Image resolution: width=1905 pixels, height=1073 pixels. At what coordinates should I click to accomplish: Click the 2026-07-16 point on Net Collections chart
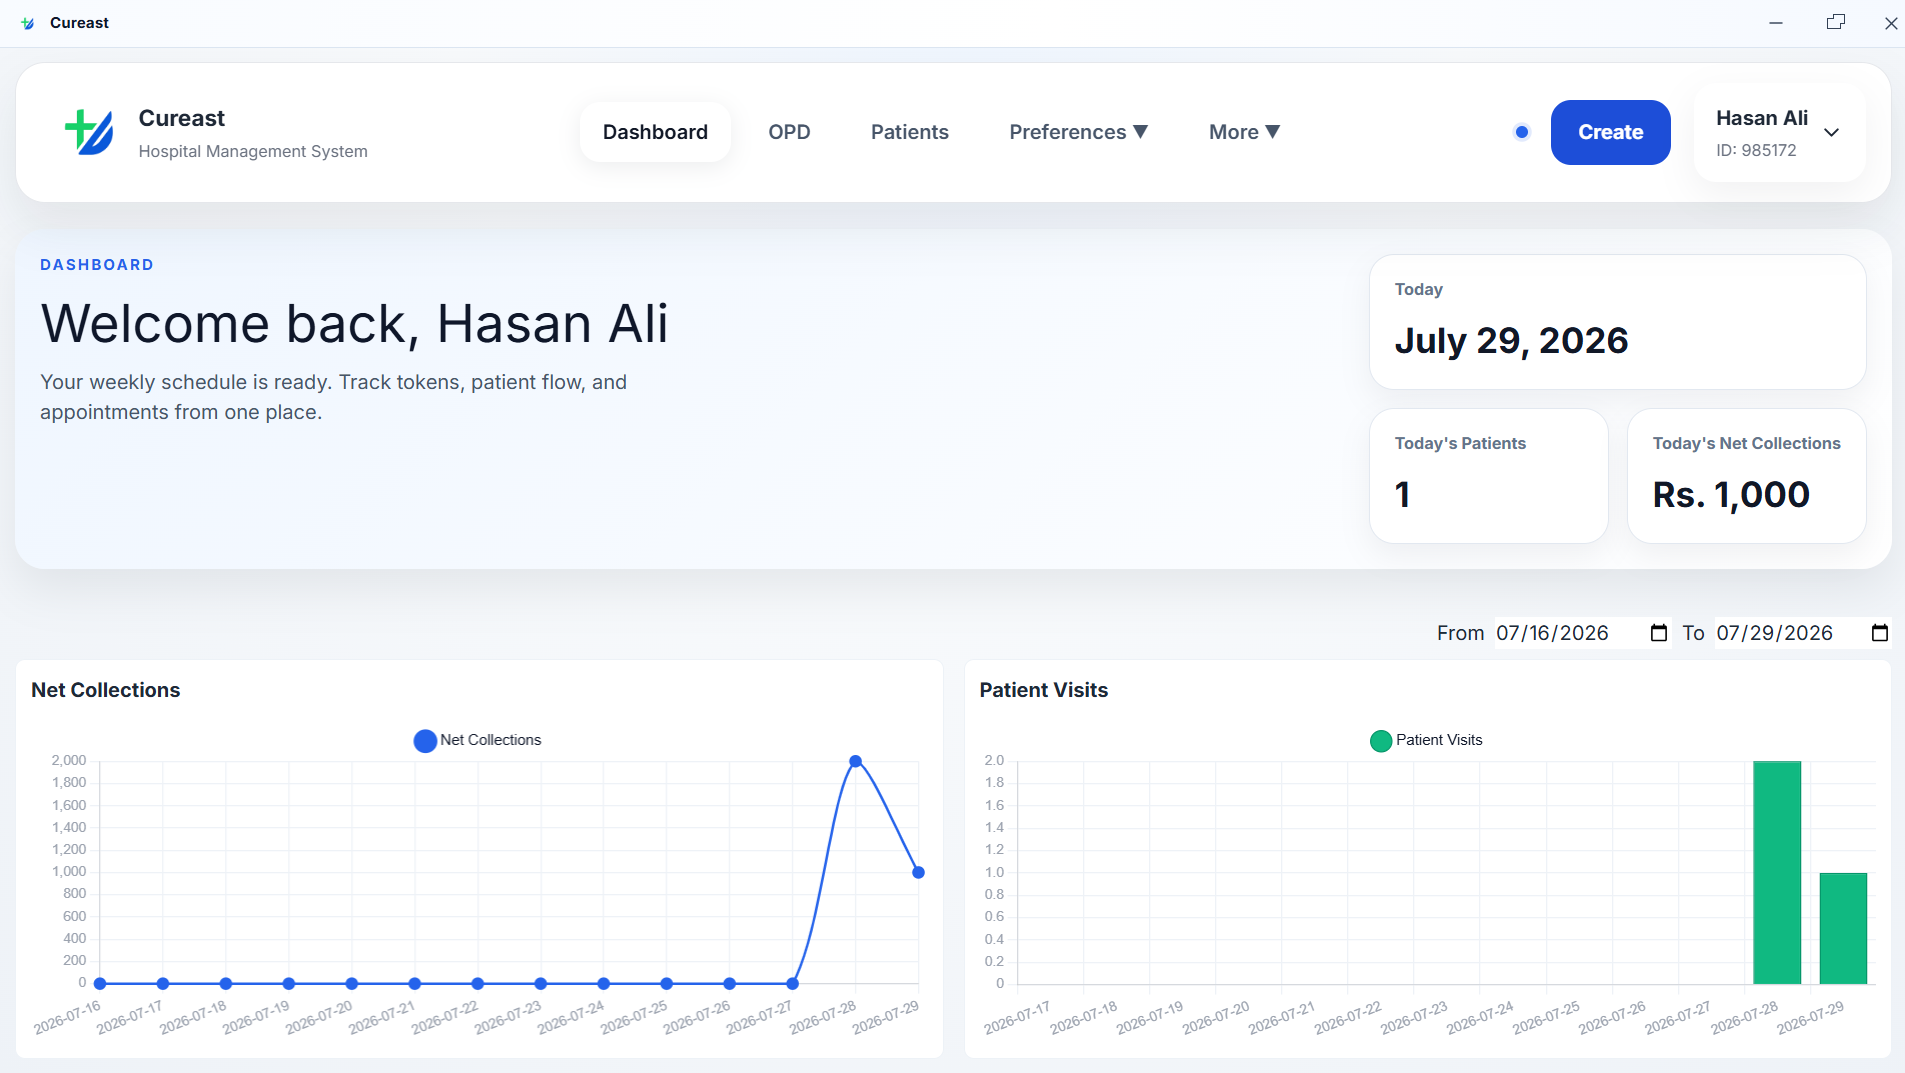pos(100,984)
